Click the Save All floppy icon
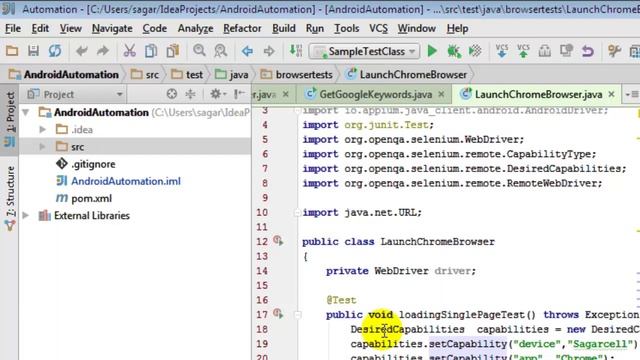The image size is (640, 360). point(33,51)
